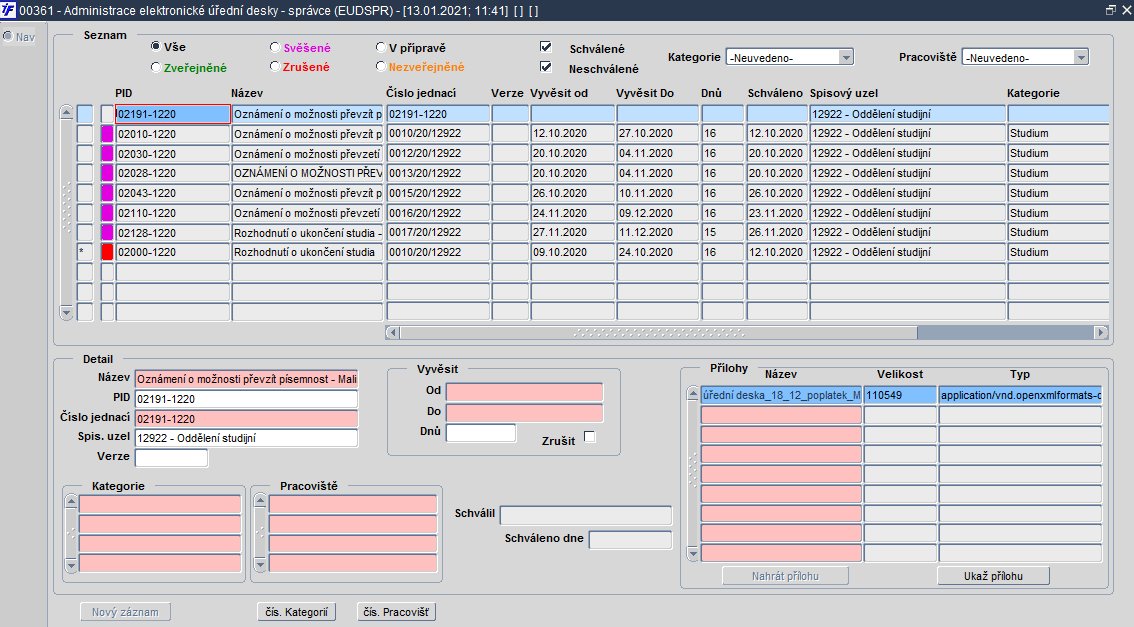Click the Vyvěsit Od date field

pos(524,392)
